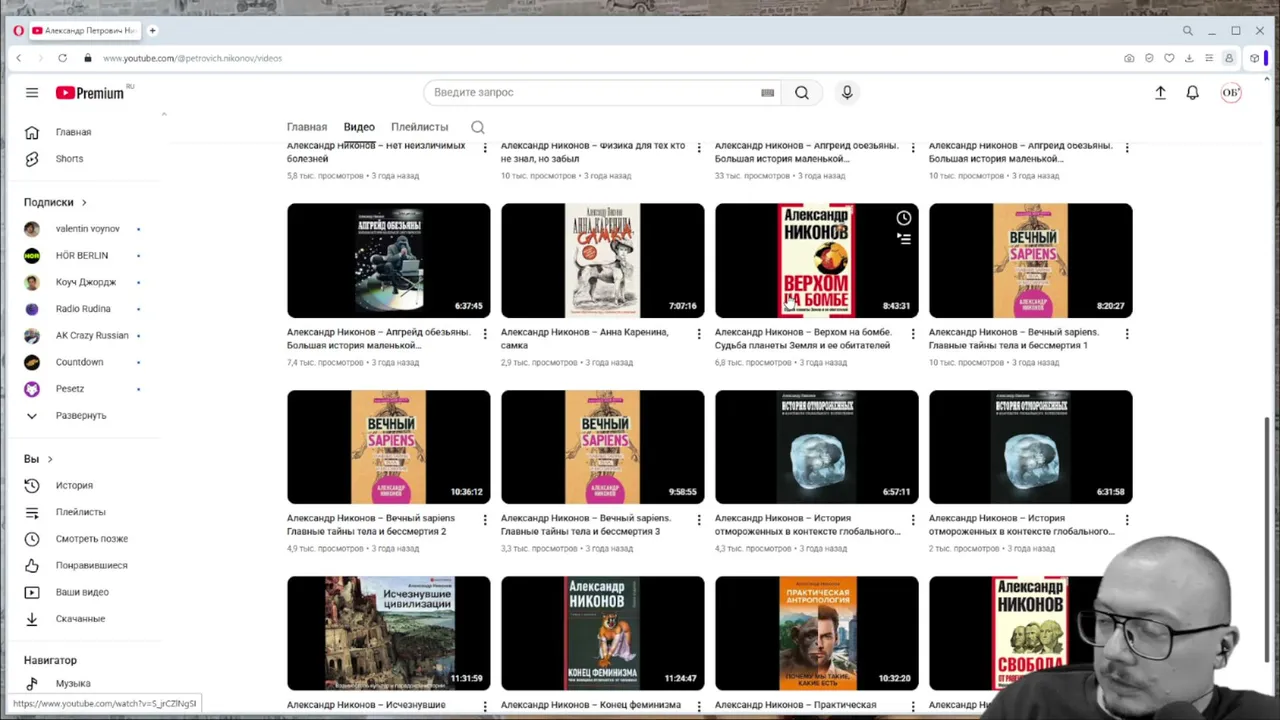Open Radio Rudina subscription channel
1280x720 pixels.
[x=83, y=309]
